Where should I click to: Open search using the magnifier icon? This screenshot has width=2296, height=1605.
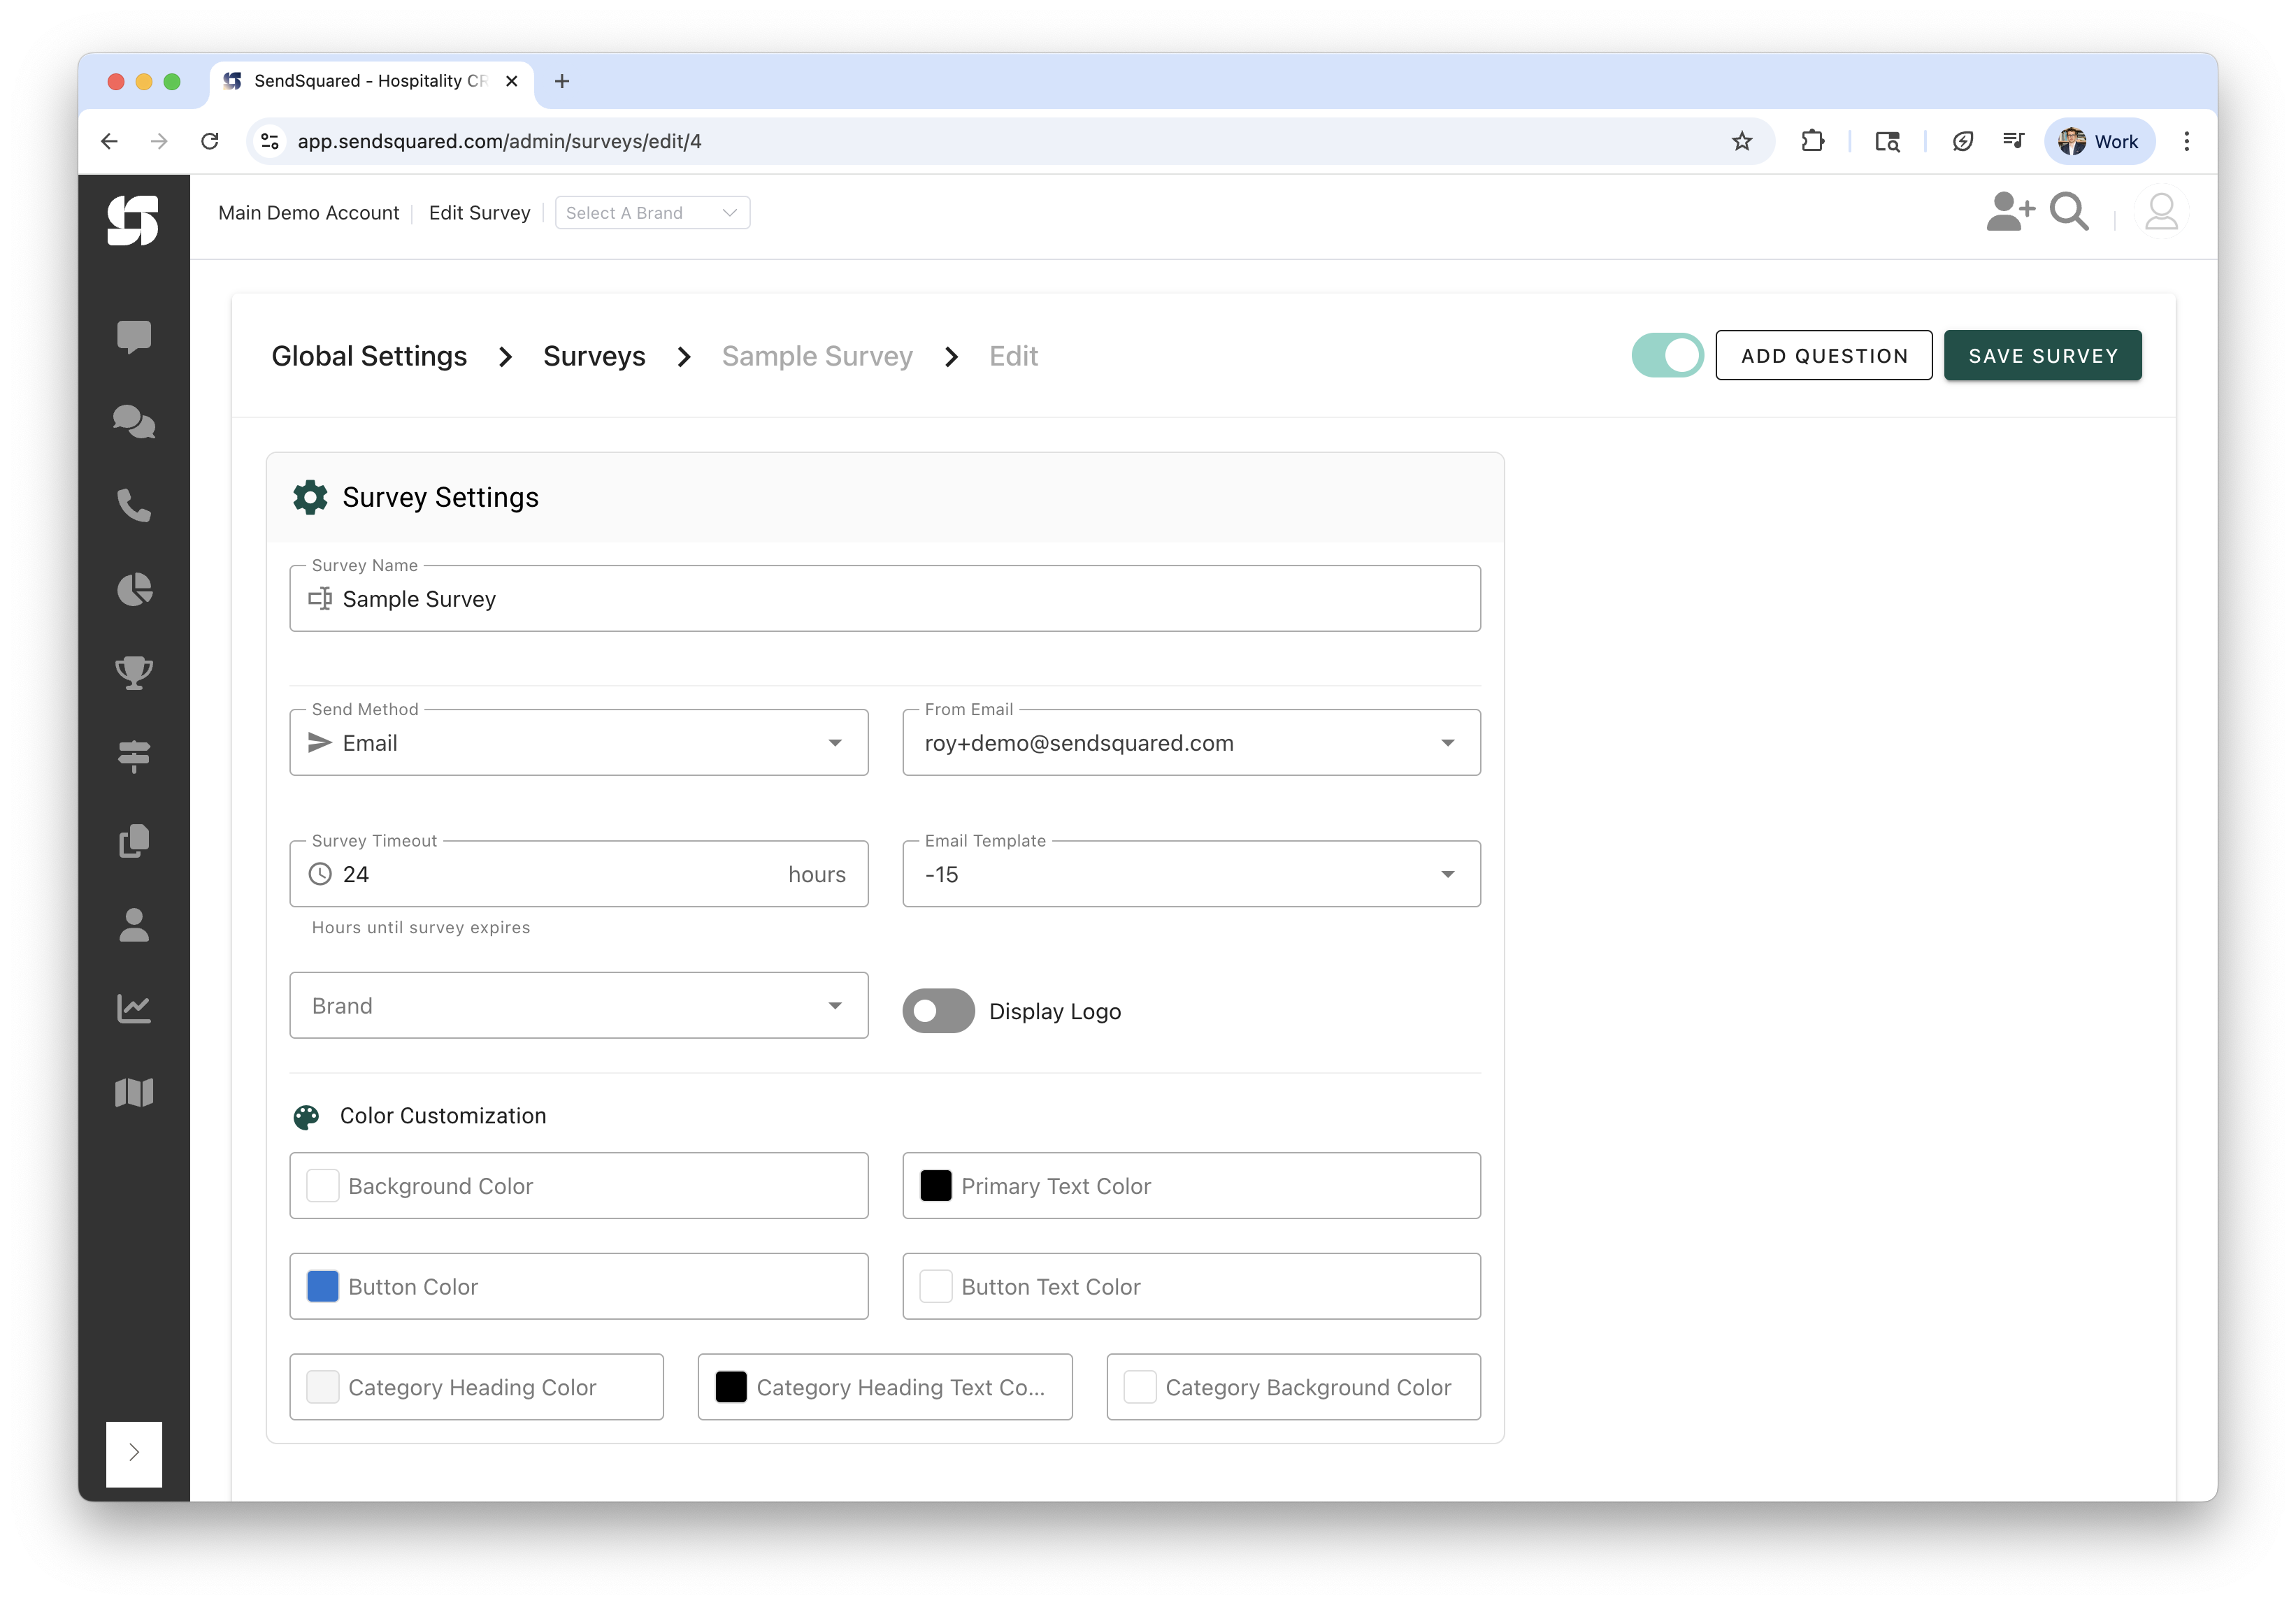click(x=2069, y=212)
